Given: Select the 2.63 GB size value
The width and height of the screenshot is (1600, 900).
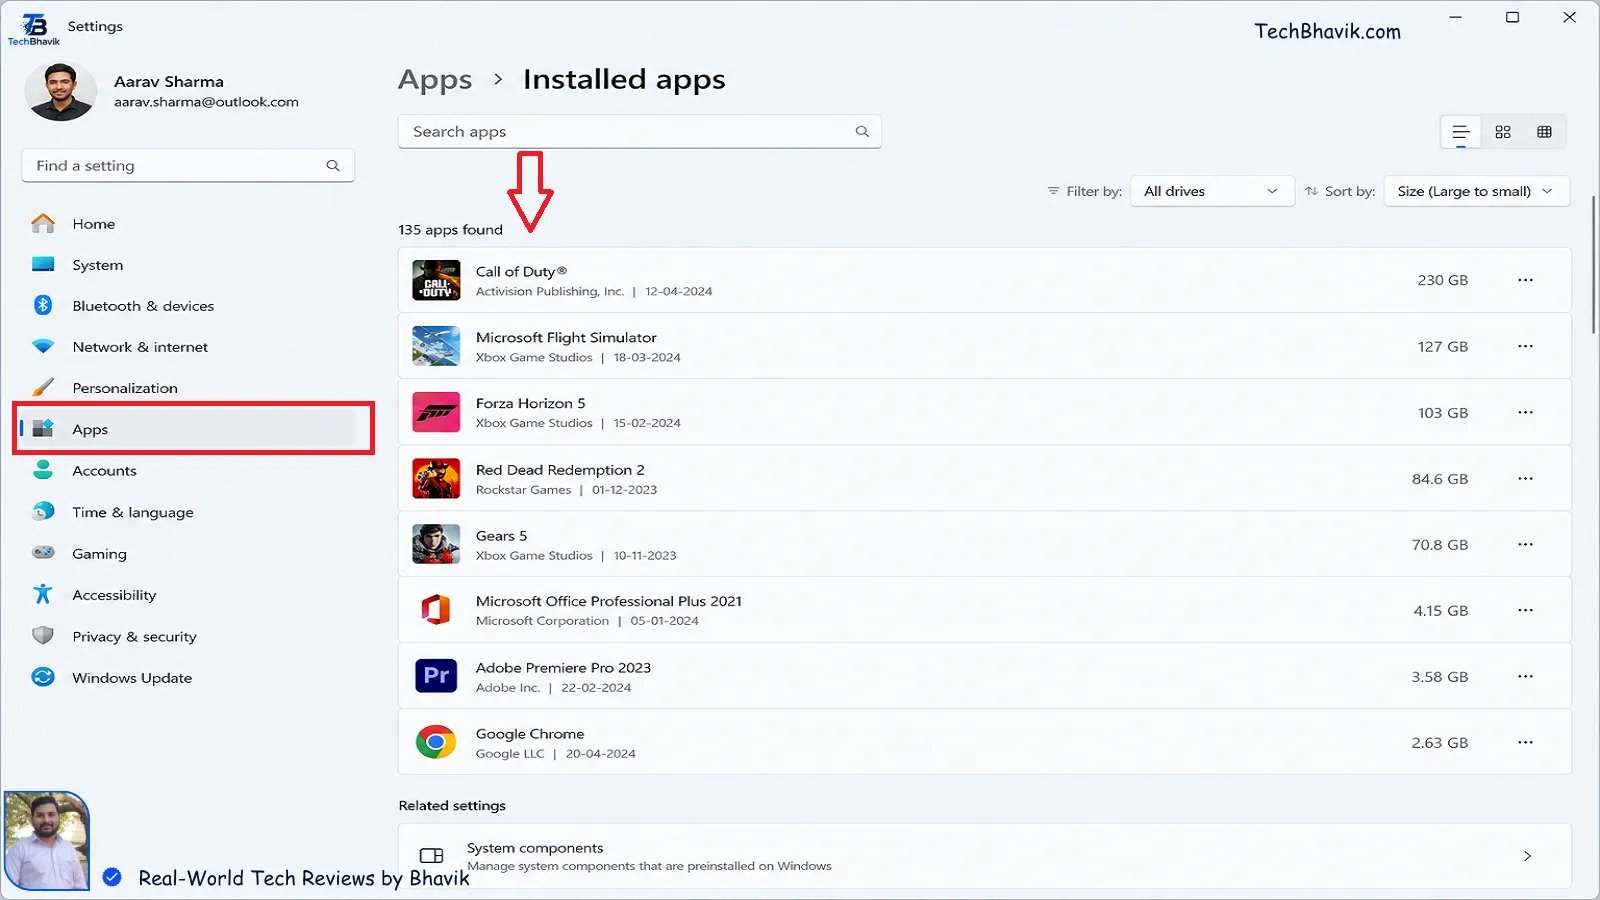Looking at the screenshot, I should pyautogui.click(x=1440, y=743).
